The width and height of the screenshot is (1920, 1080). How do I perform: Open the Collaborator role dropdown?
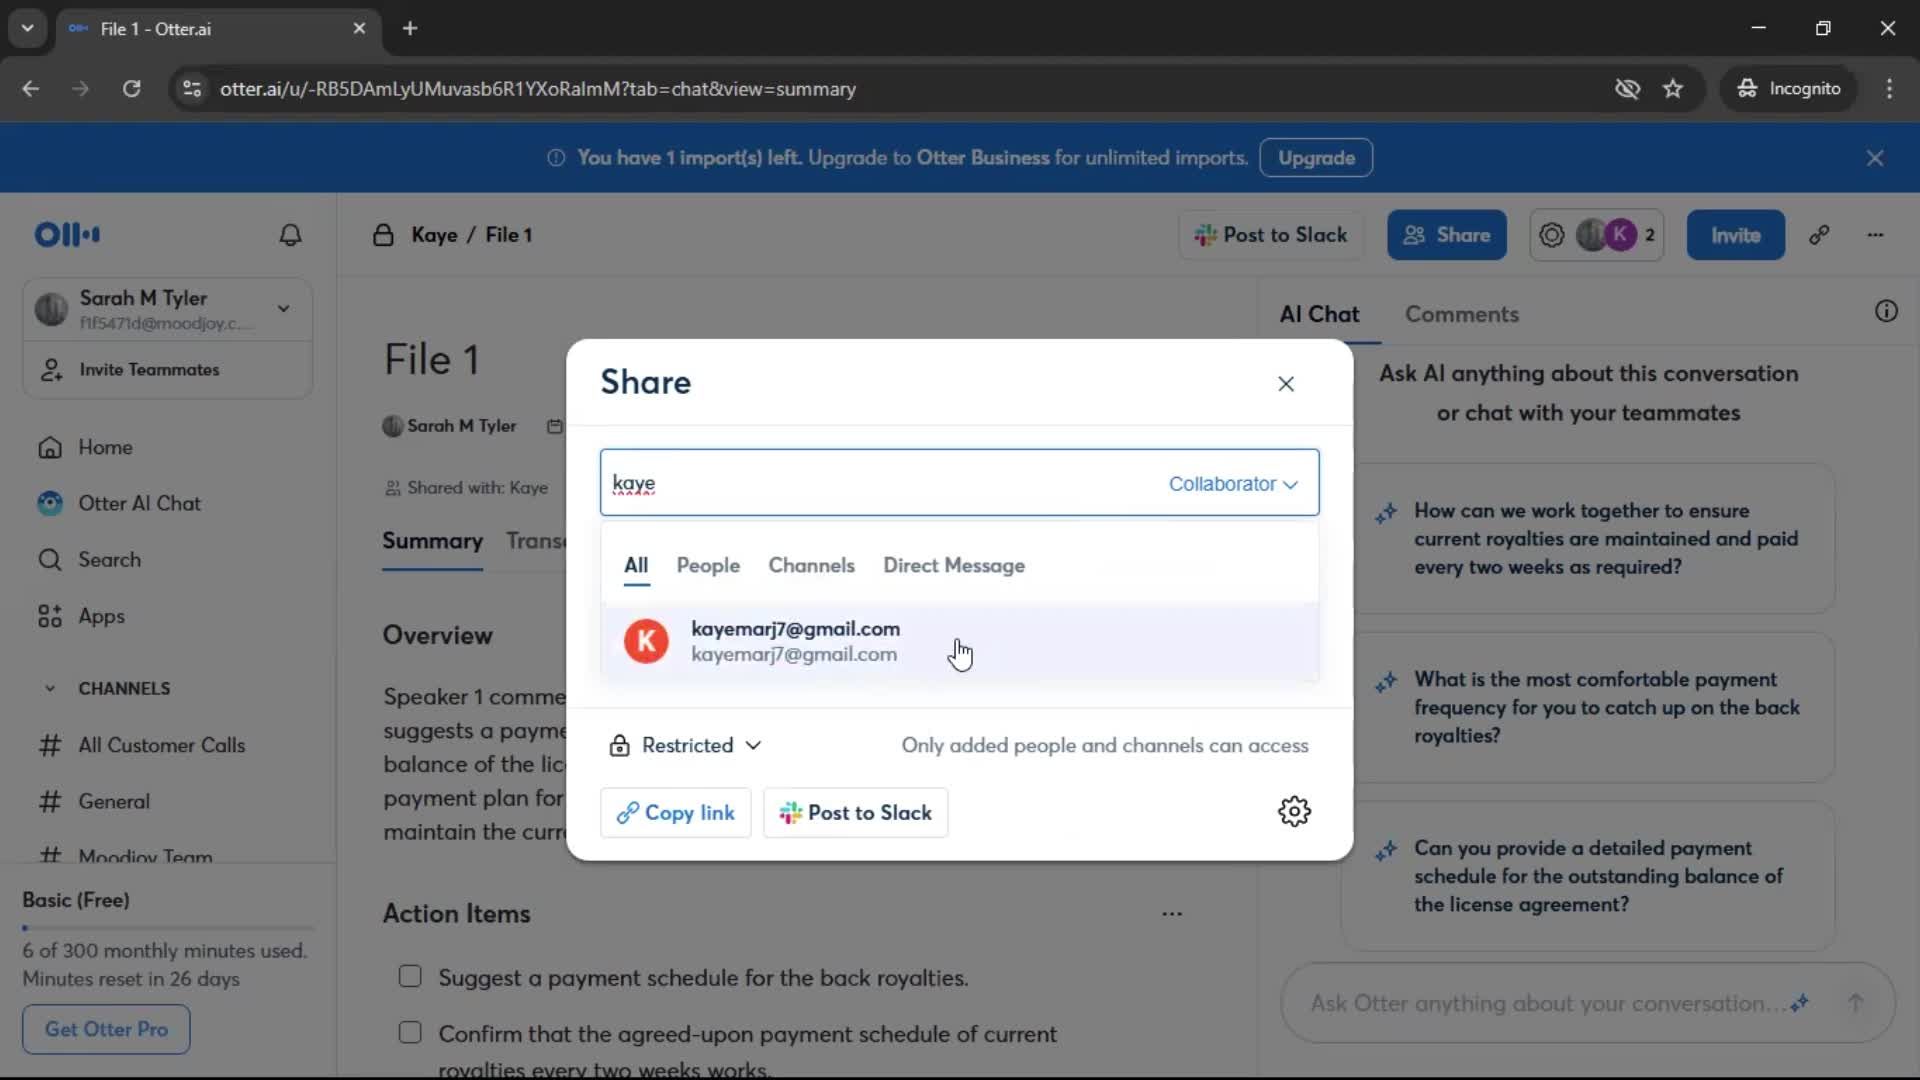(1233, 484)
